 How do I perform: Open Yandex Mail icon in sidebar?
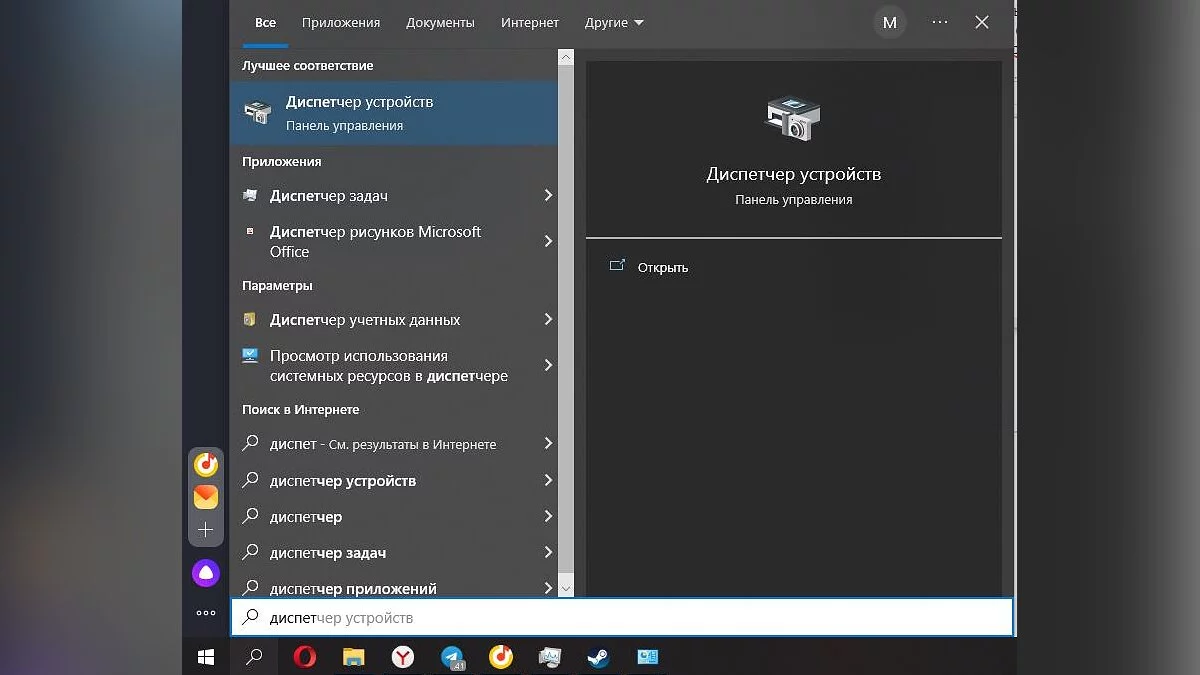click(206, 497)
